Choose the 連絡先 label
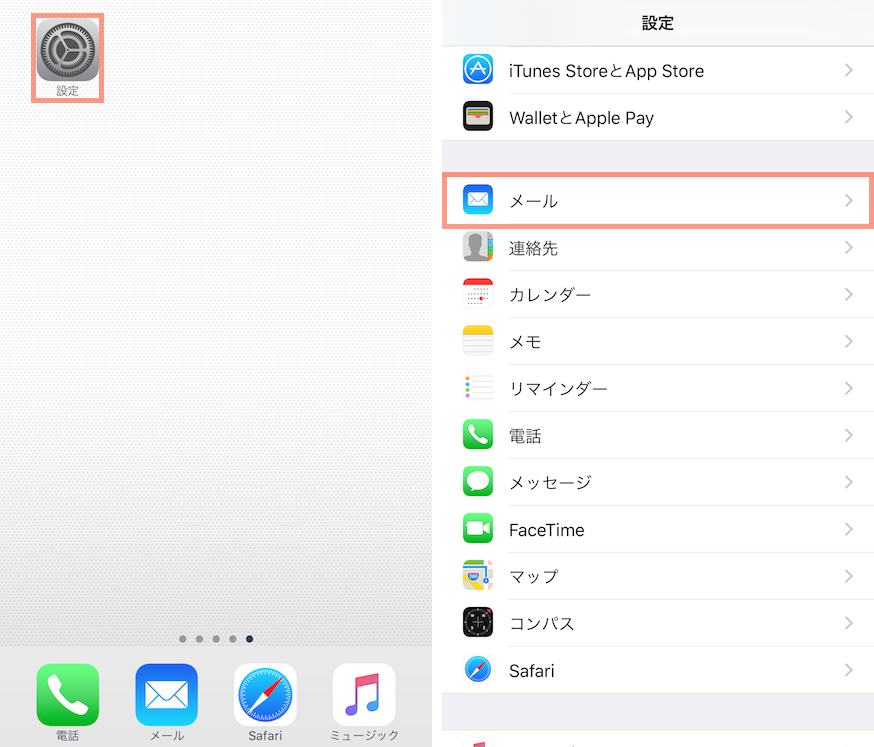This screenshot has width=874, height=747. [533, 248]
